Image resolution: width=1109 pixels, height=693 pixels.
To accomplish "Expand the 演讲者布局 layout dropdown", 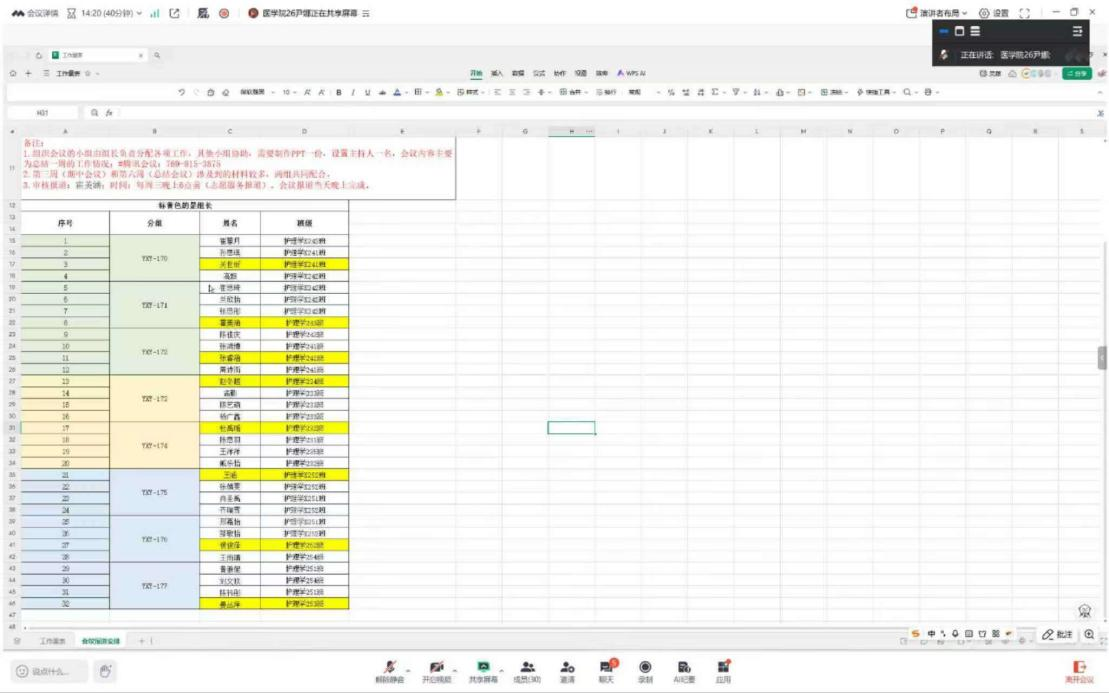I will 938,13.
